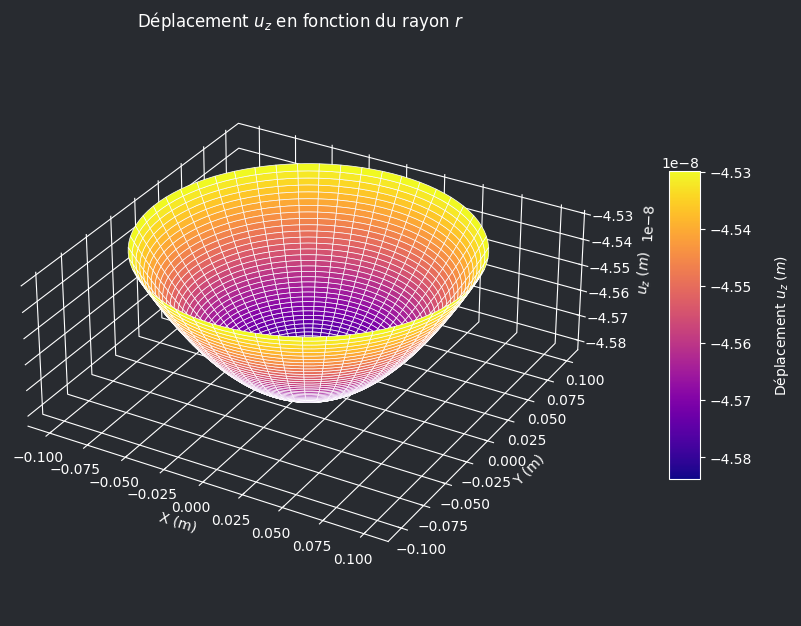Click the −0.100 tick on the X axis

[x=41, y=457]
